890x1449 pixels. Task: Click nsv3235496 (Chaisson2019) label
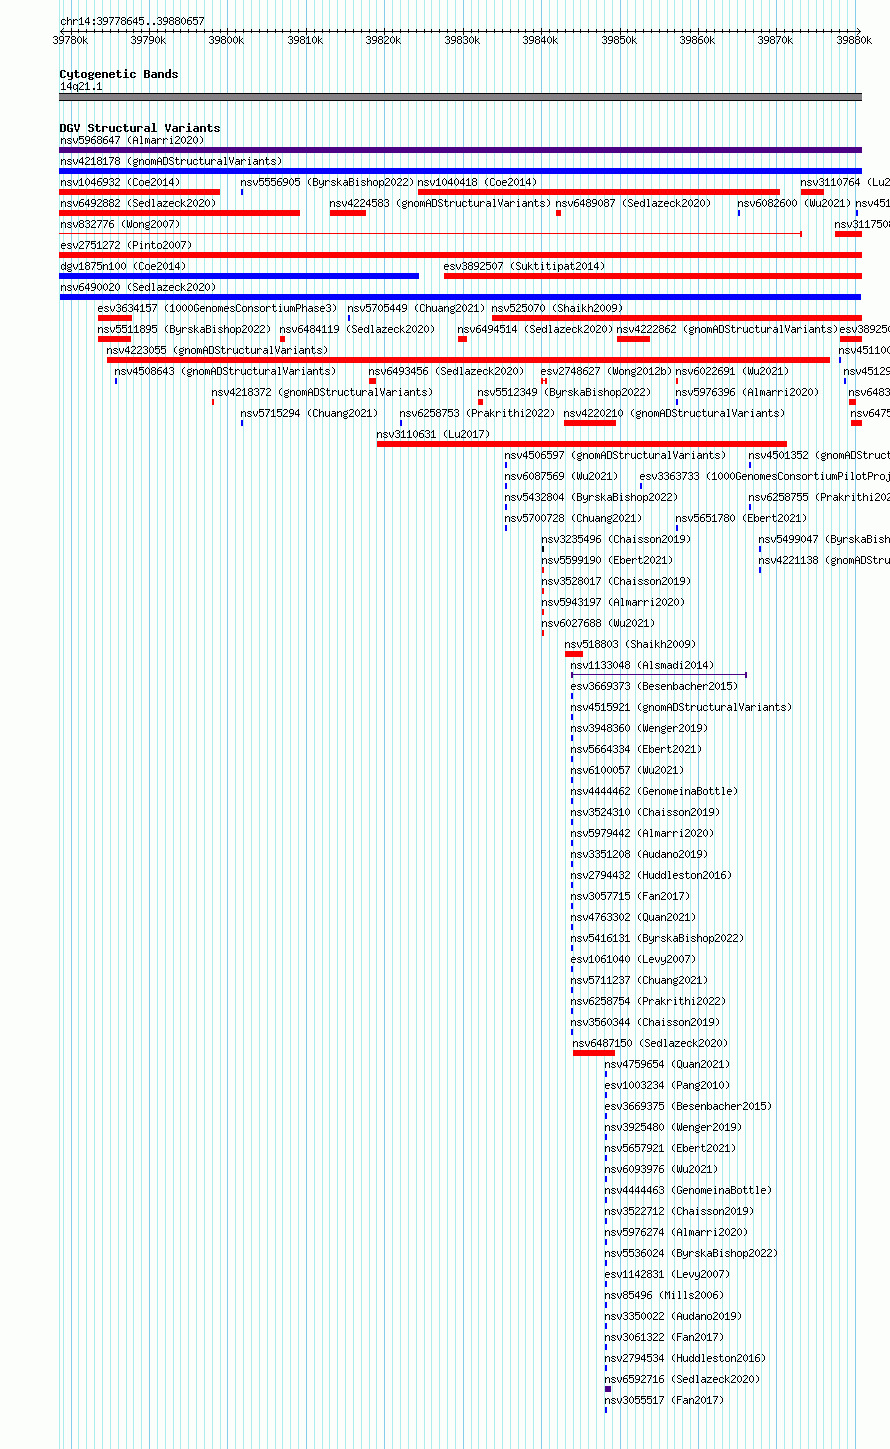pos(617,539)
